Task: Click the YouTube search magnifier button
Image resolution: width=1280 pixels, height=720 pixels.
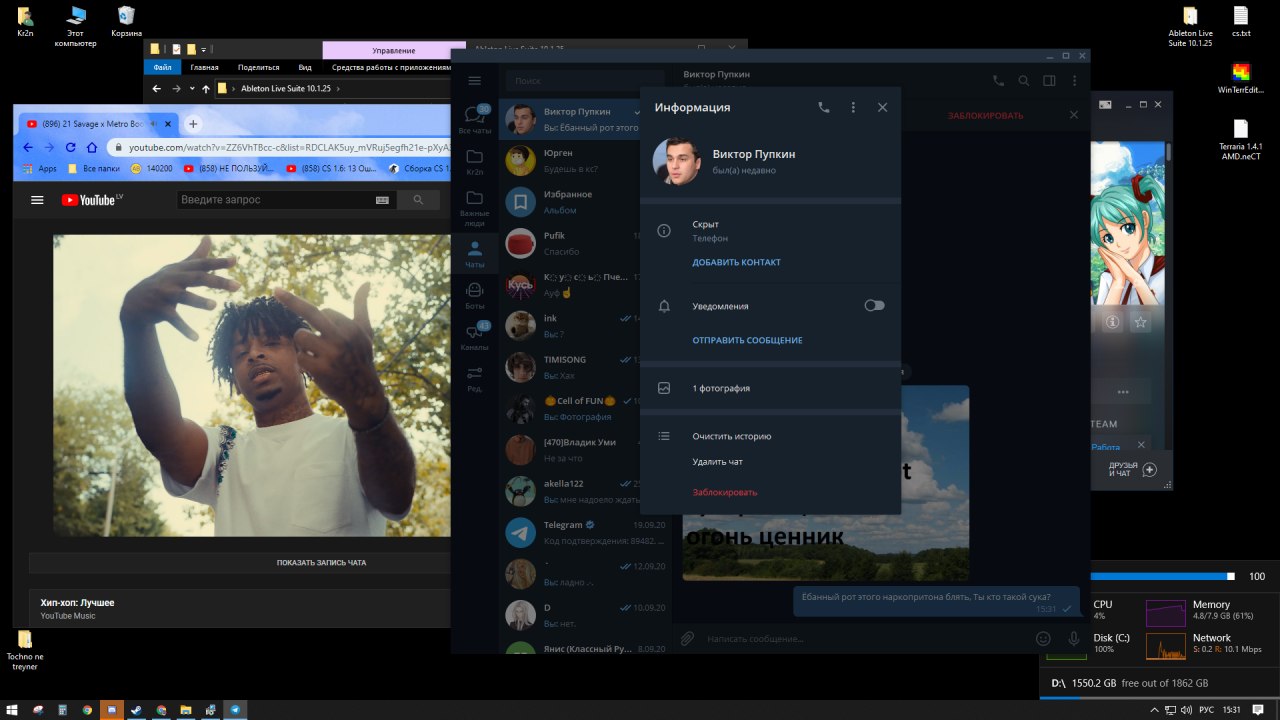Action: [418, 200]
